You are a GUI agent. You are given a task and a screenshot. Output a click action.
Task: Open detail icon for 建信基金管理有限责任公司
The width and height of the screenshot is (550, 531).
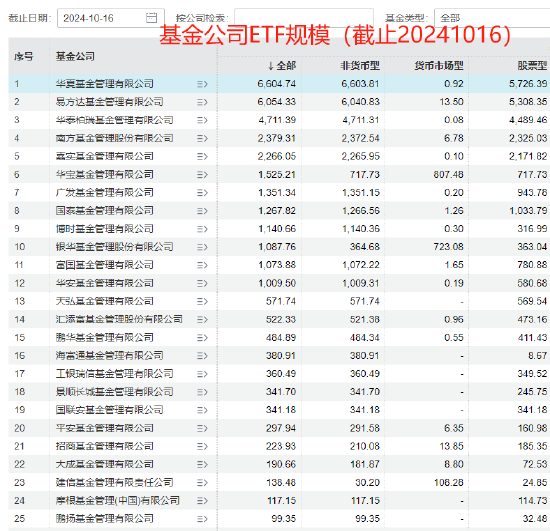202,483
